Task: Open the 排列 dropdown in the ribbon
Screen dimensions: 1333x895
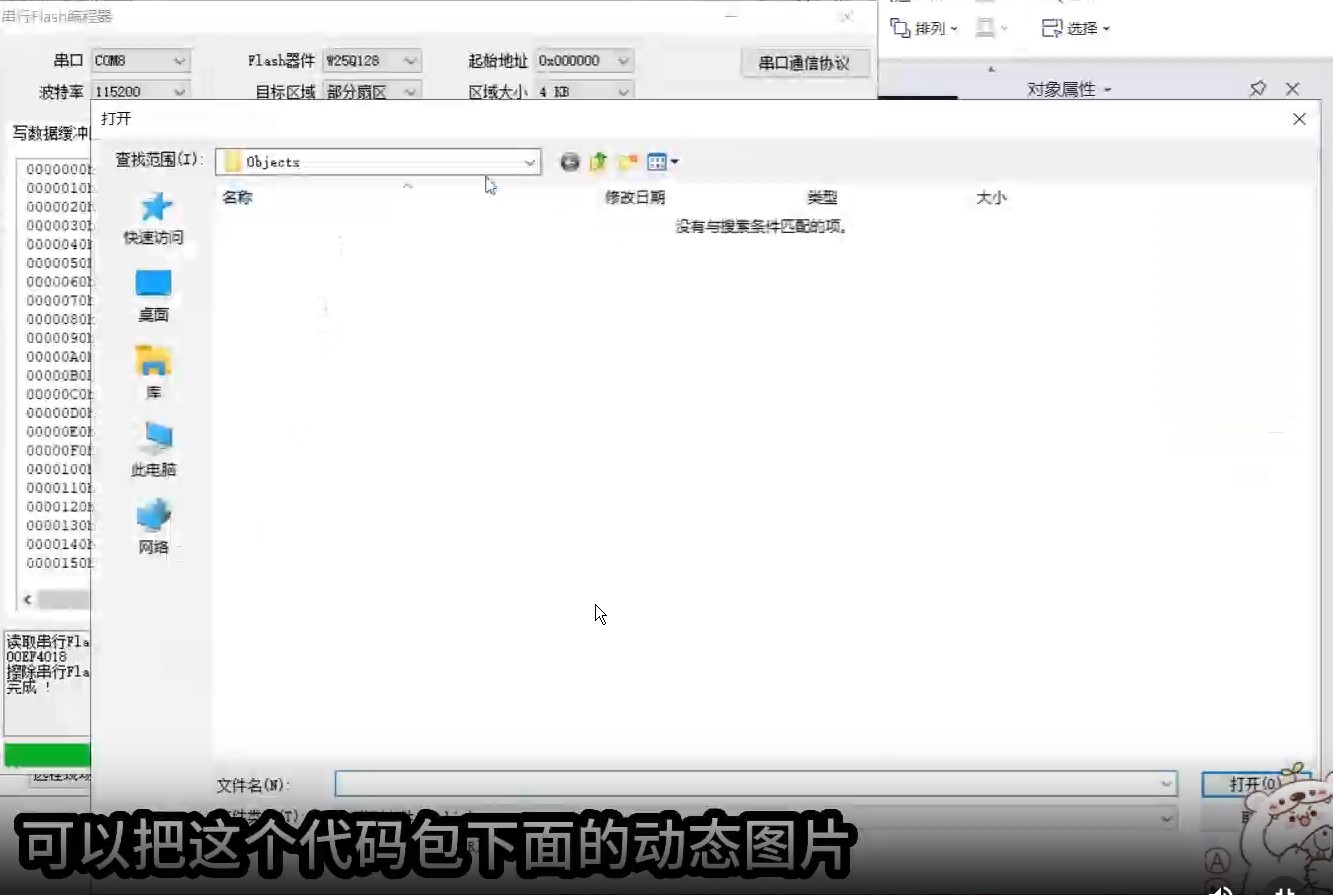Action: 924,28
